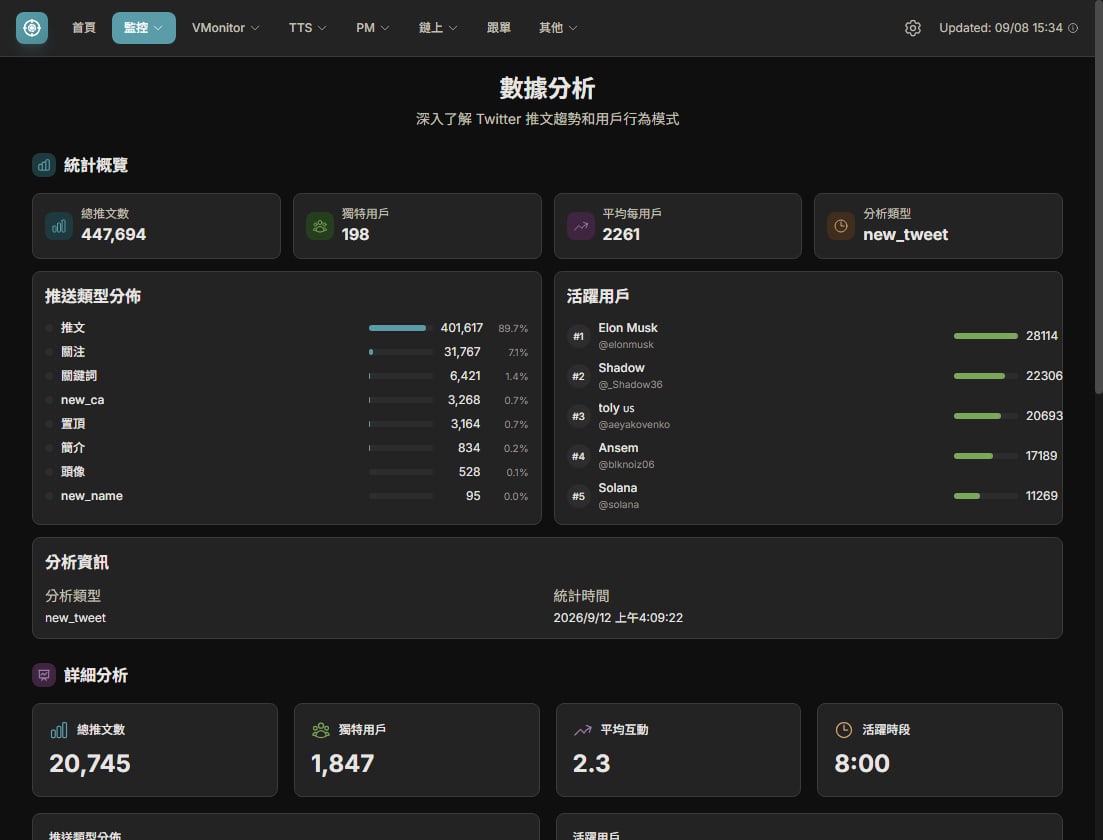Click the new_ca row label
This screenshot has width=1103, height=840.
coord(82,400)
